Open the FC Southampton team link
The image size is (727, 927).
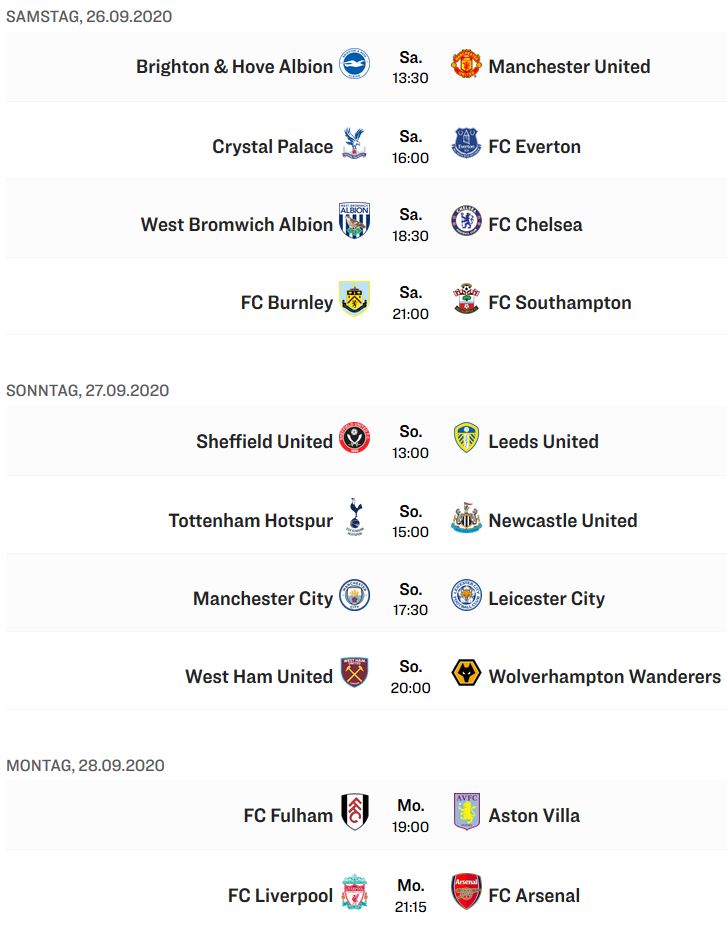[560, 303]
